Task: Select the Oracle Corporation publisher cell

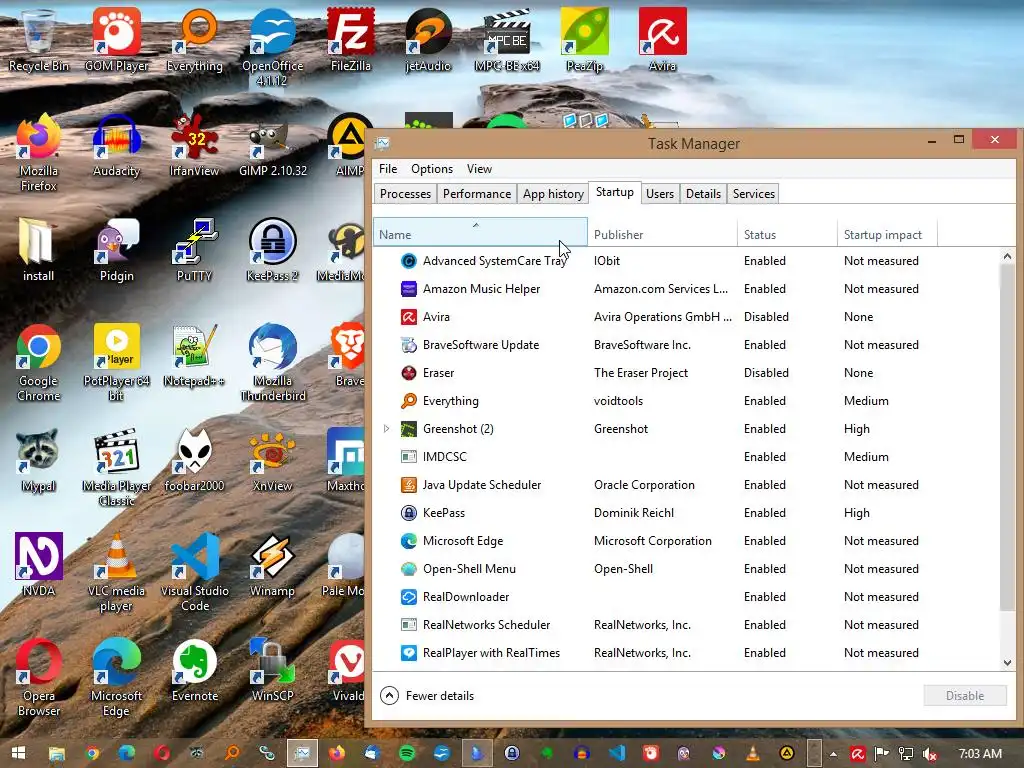Action: click(644, 485)
